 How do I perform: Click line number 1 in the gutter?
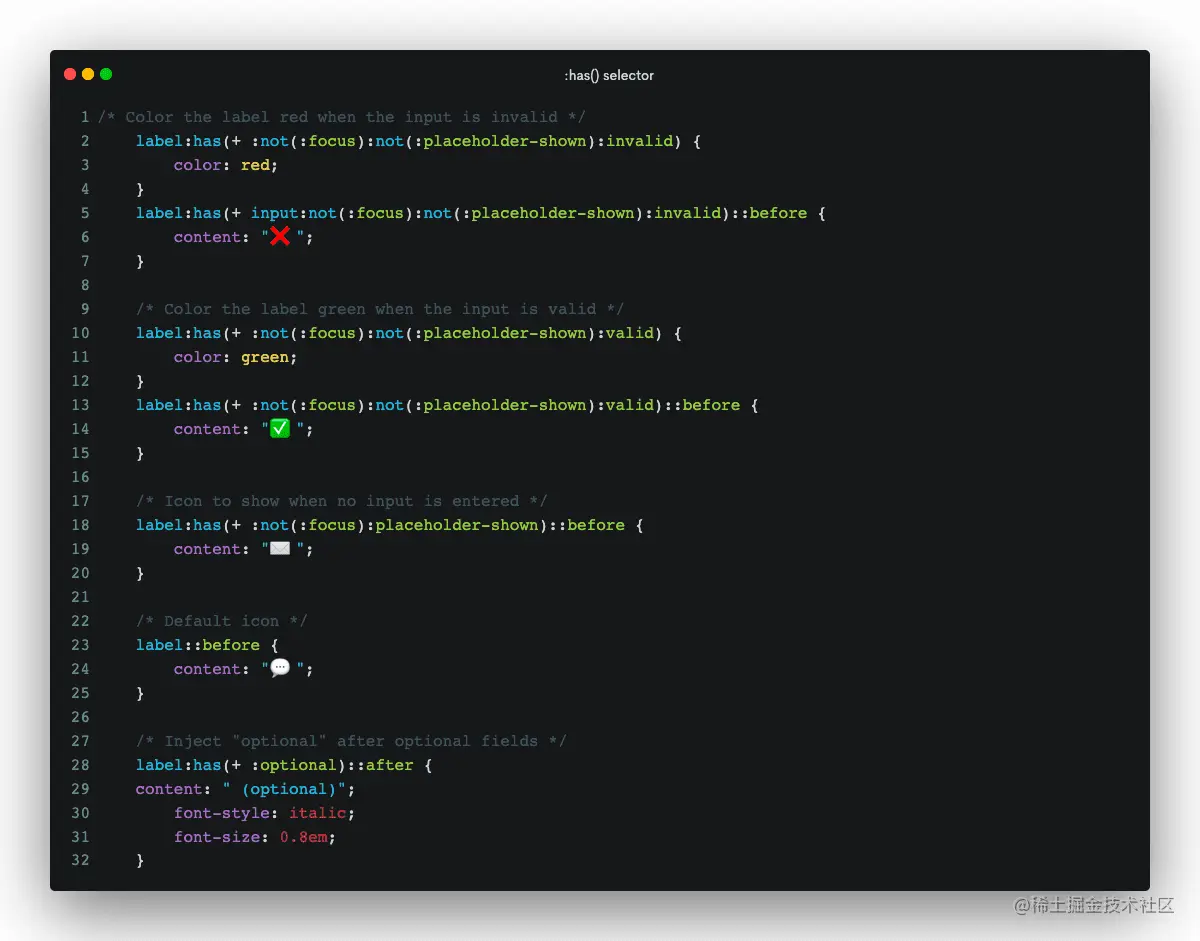[x=85, y=117]
